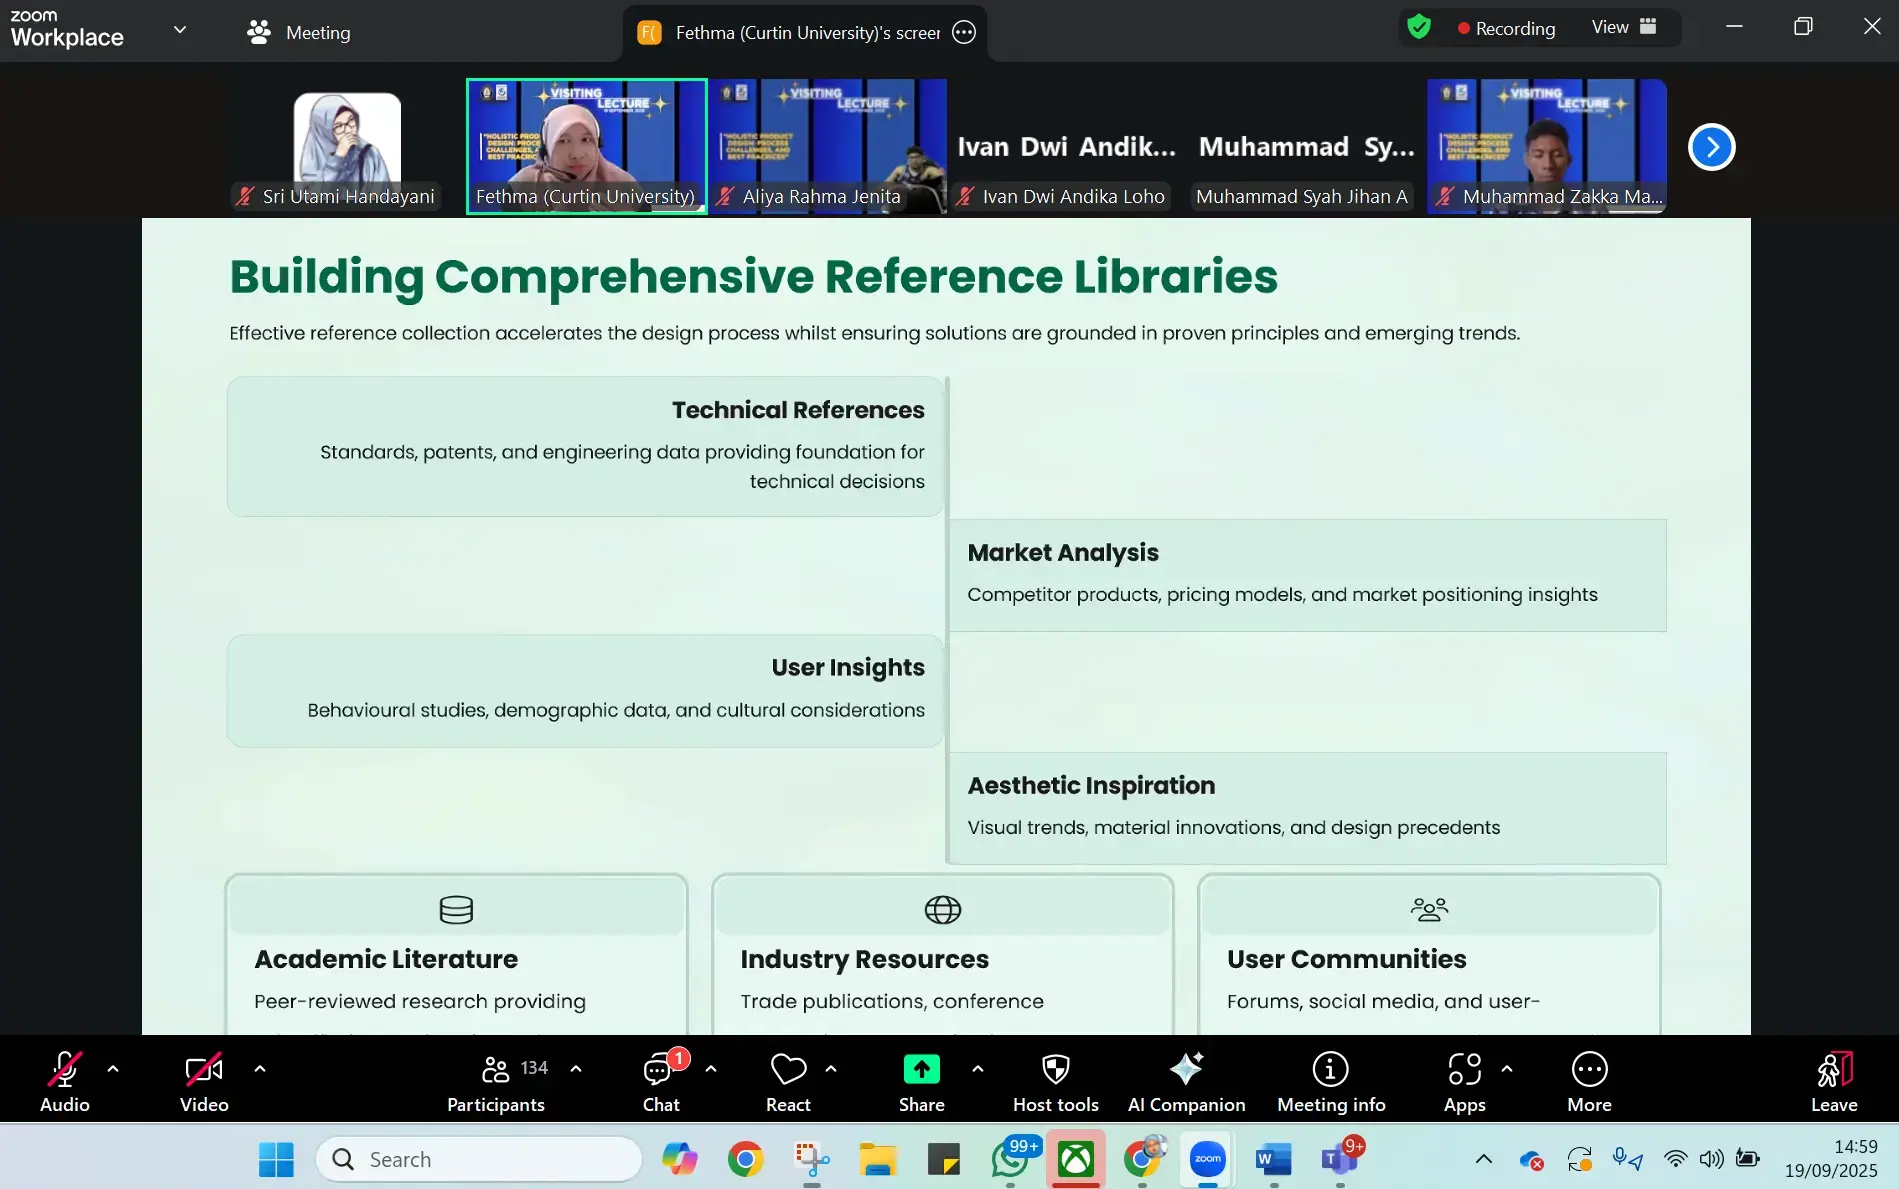
Task: Open the Participants panel
Action: (496, 1081)
